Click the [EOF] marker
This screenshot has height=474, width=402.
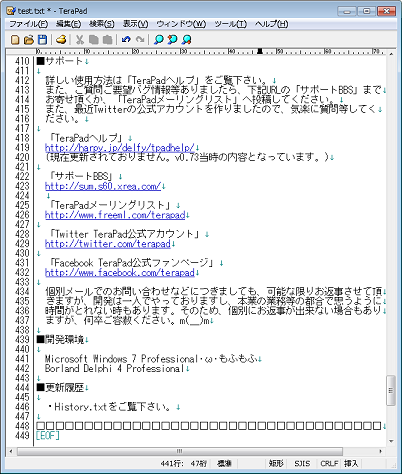(48, 436)
